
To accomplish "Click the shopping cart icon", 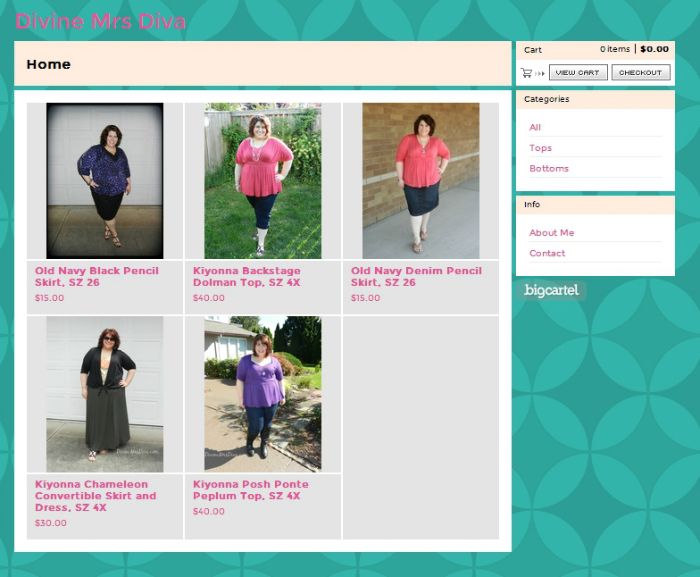I will pos(527,73).
